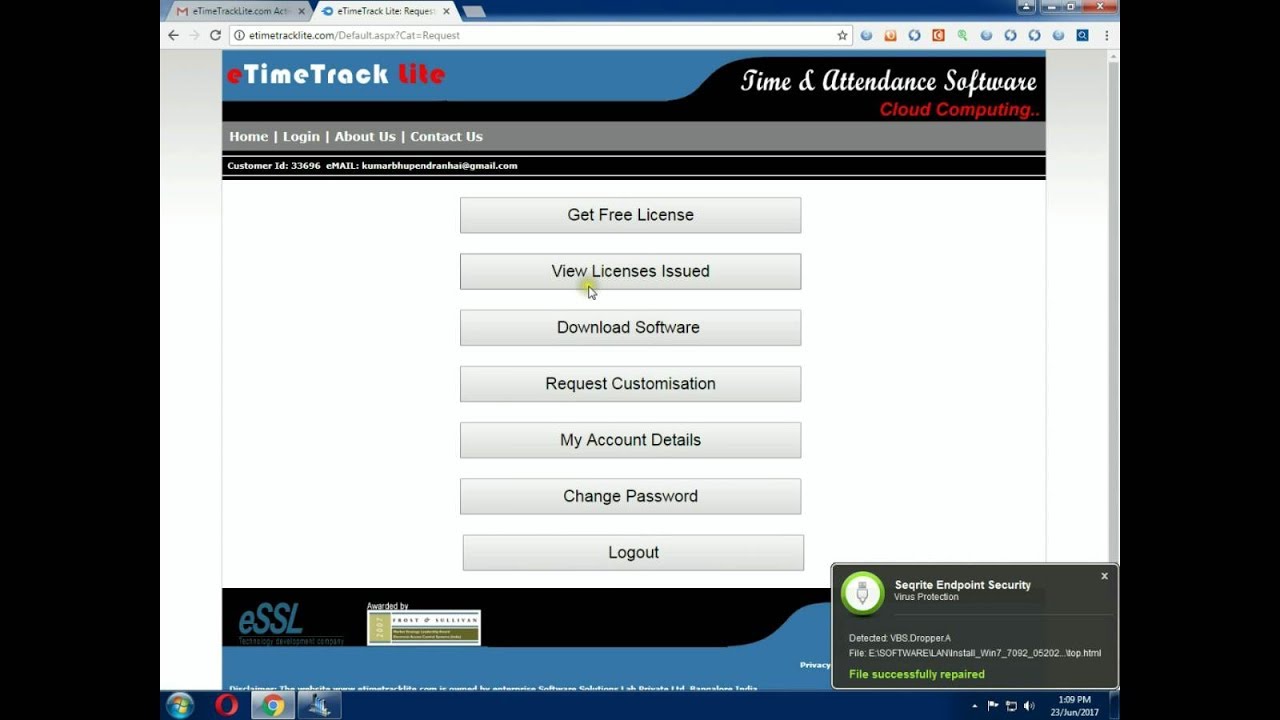Image resolution: width=1280 pixels, height=720 pixels.
Task: Open the third taskbar application icon
Action: 320,706
